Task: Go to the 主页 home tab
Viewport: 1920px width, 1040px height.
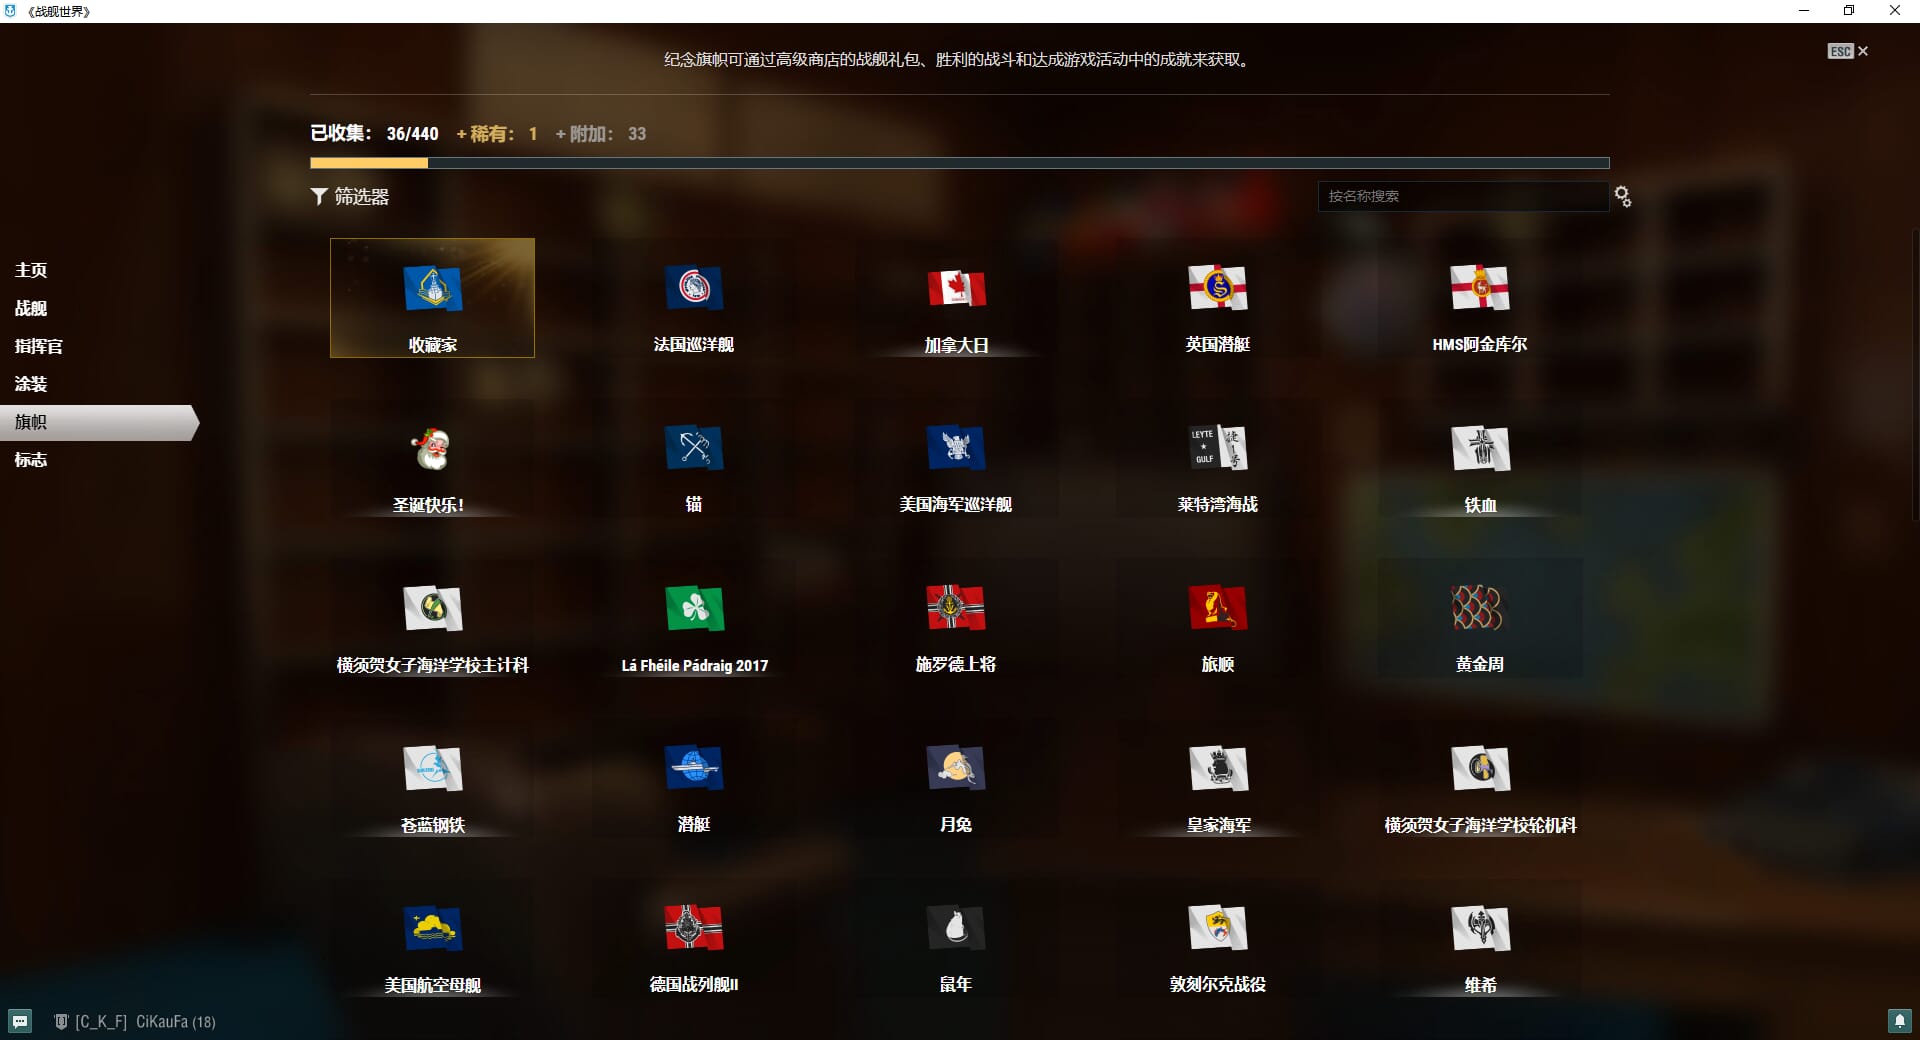Action: tap(31, 270)
